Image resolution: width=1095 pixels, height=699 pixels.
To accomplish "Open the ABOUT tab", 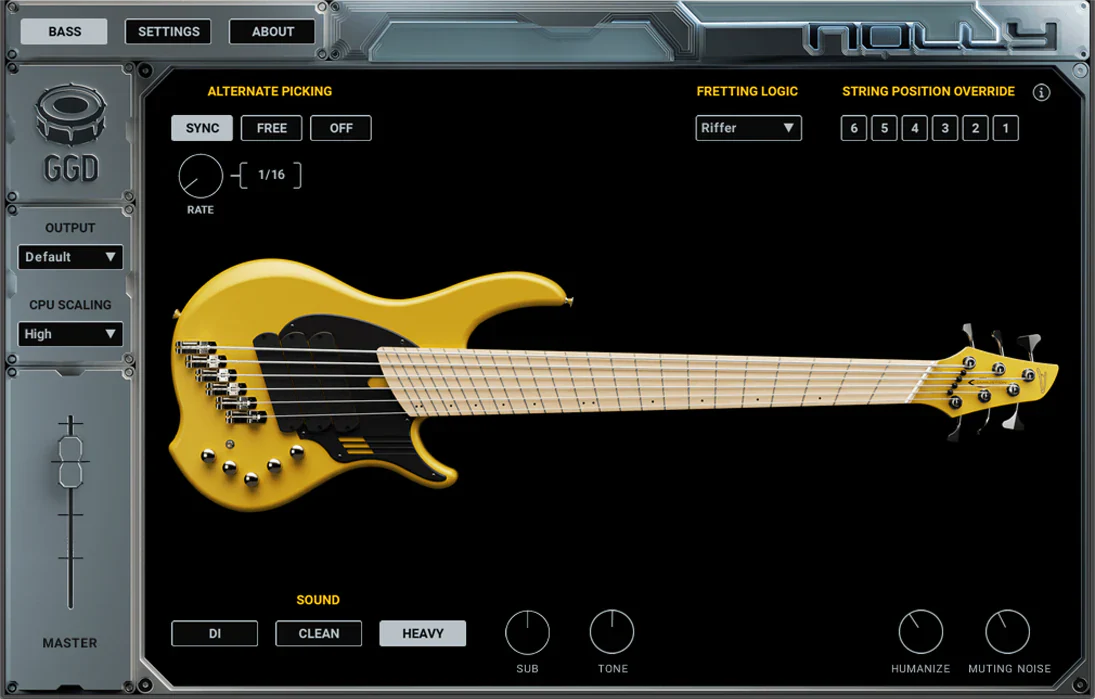I will tap(272, 31).
